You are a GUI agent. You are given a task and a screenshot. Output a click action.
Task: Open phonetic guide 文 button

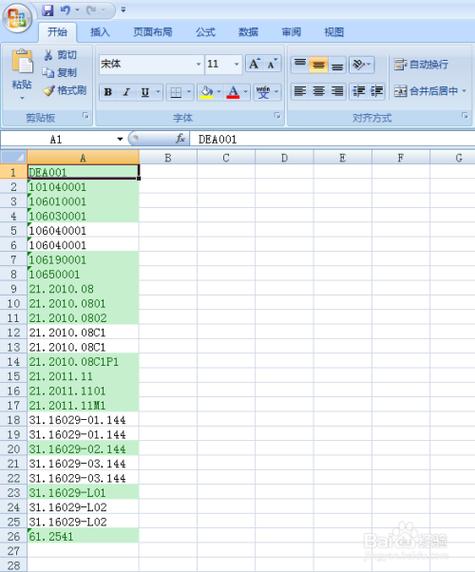click(x=263, y=92)
